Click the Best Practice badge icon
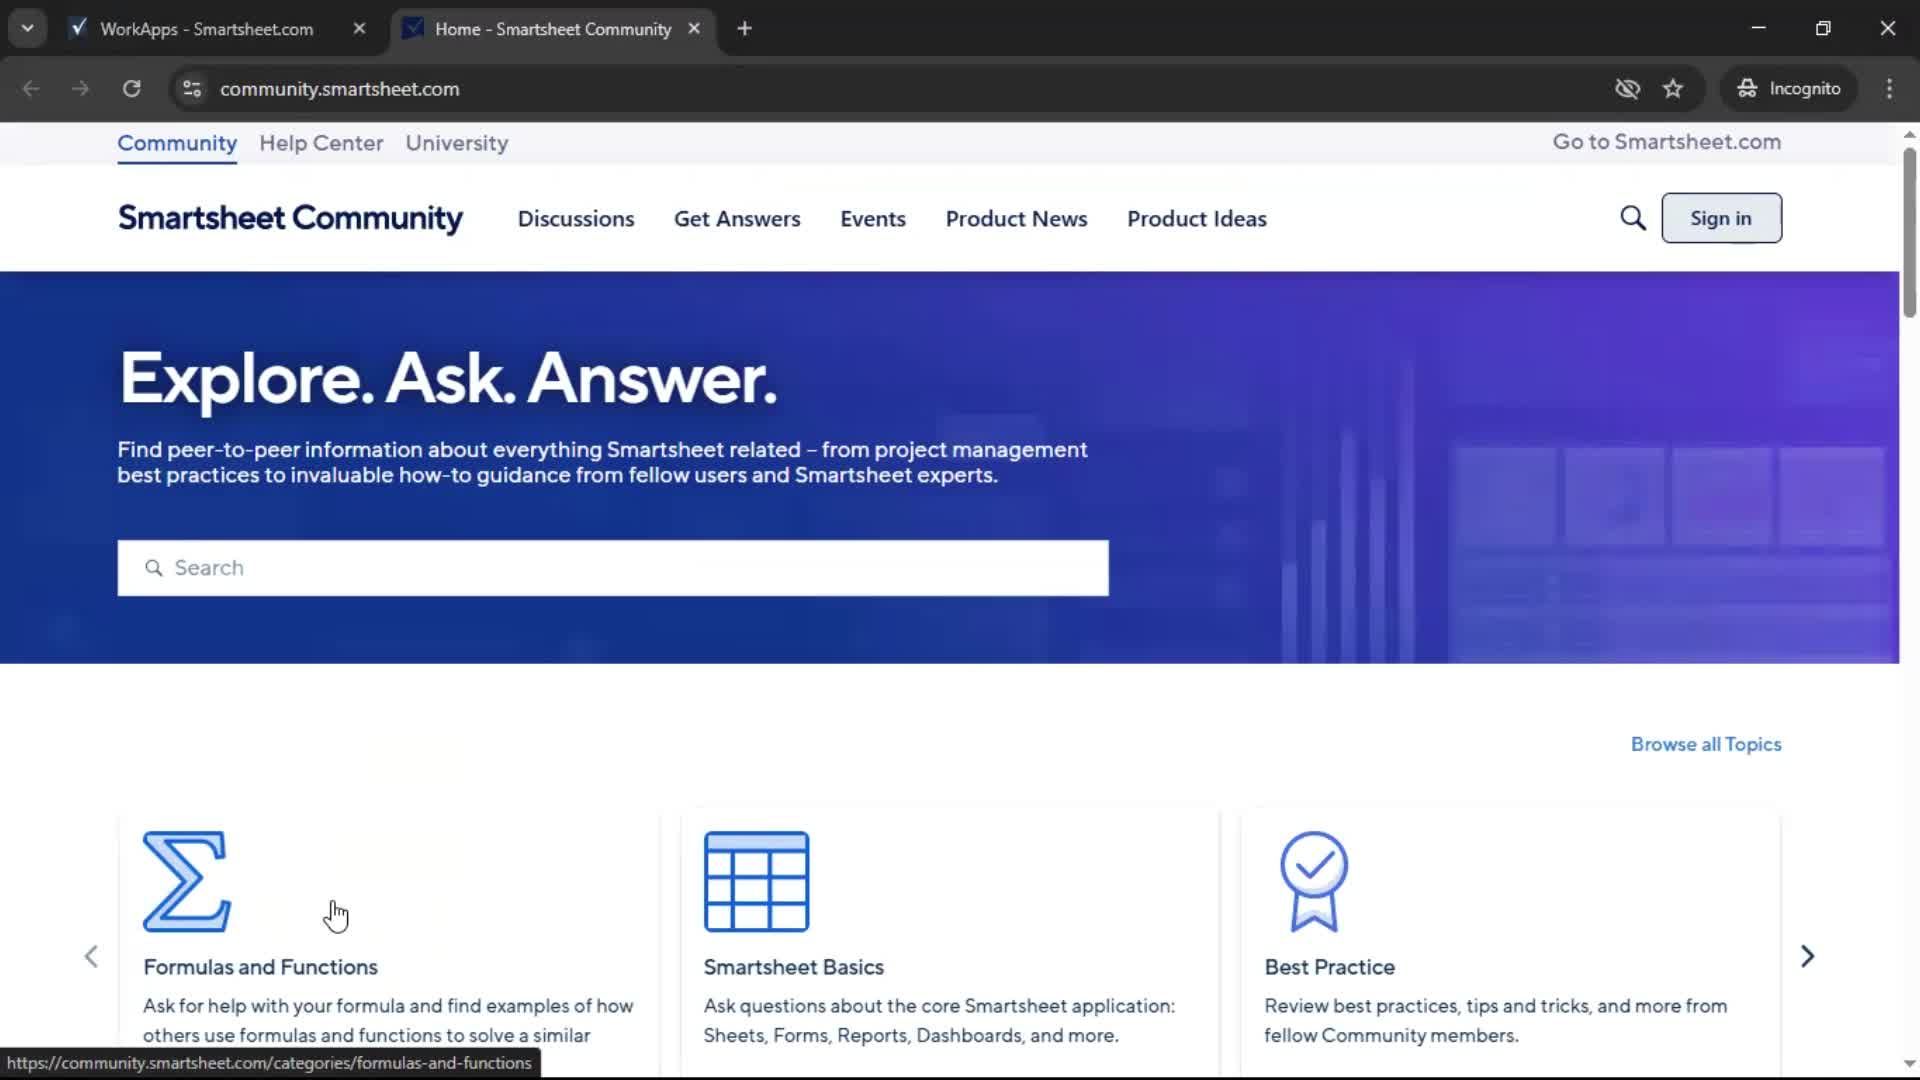 (1314, 881)
